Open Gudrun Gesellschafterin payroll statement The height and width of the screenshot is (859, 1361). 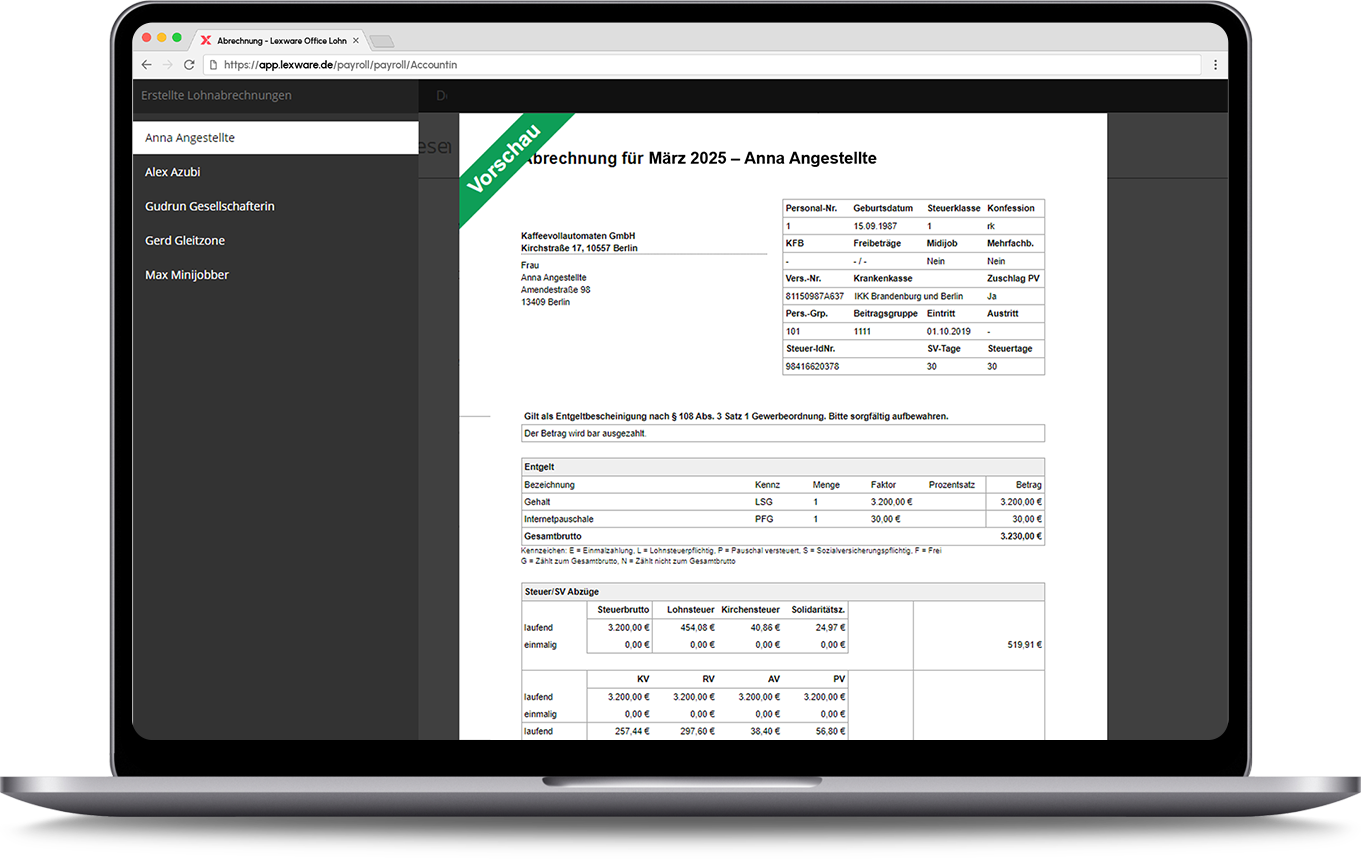(x=210, y=206)
